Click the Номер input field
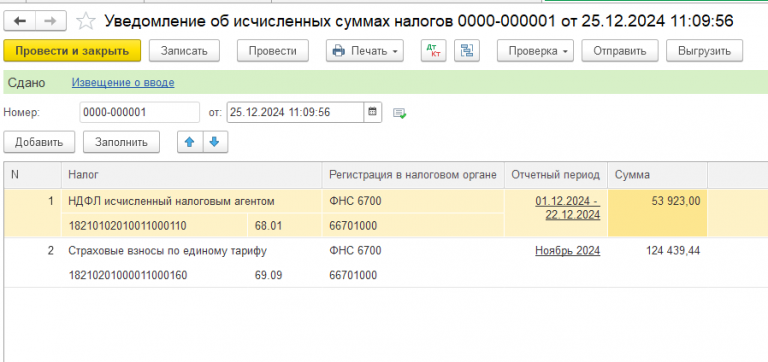Image resolution: width=768 pixels, height=362 pixels. [140, 112]
